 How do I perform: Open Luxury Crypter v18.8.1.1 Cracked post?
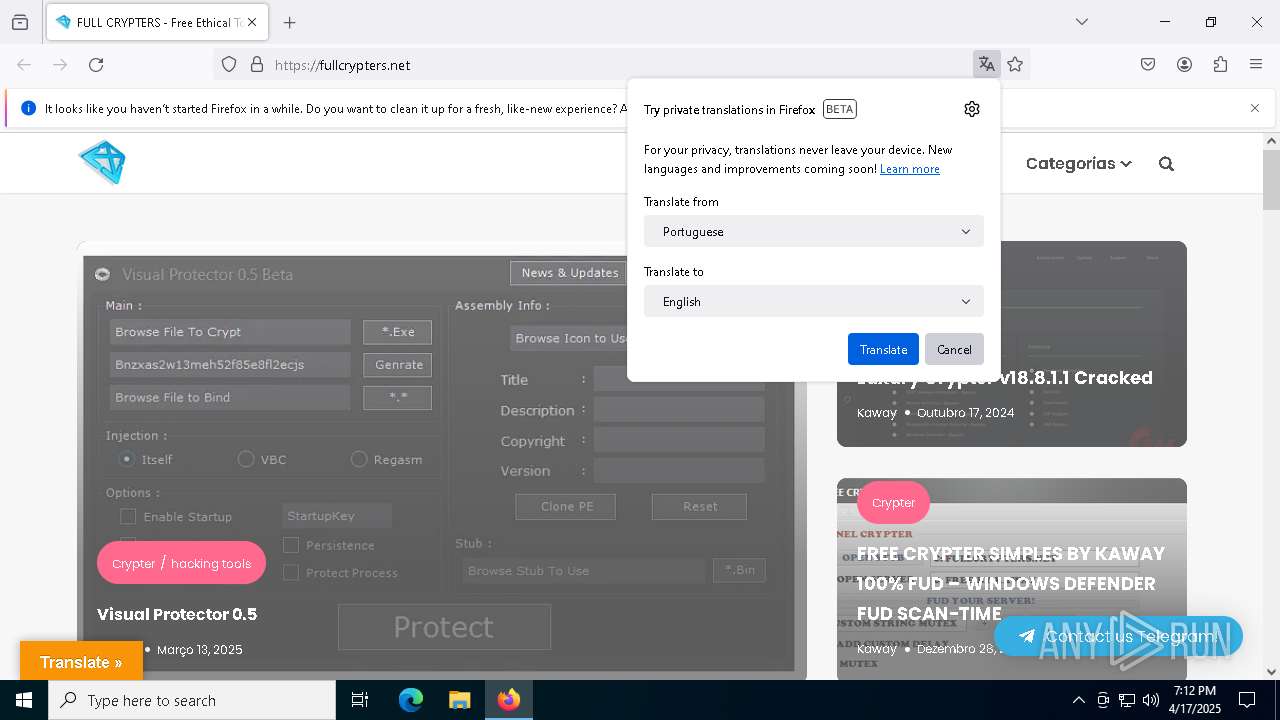pos(1005,378)
